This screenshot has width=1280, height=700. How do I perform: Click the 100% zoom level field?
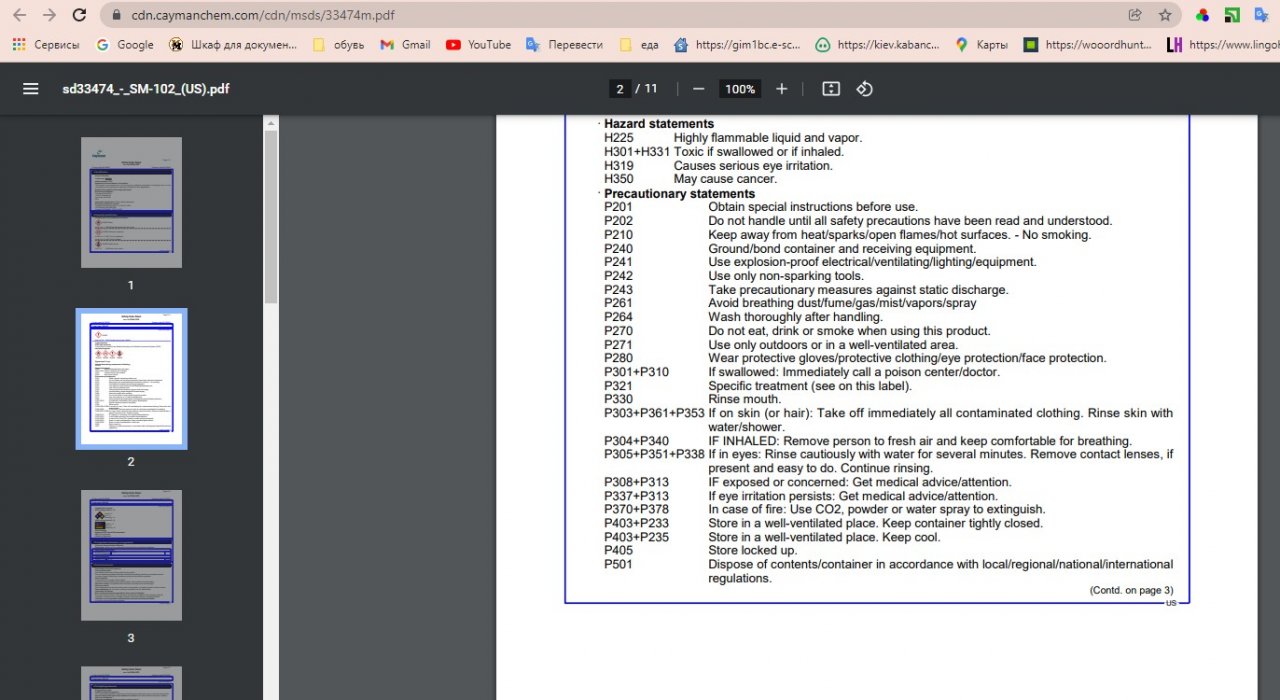(x=740, y=89)
